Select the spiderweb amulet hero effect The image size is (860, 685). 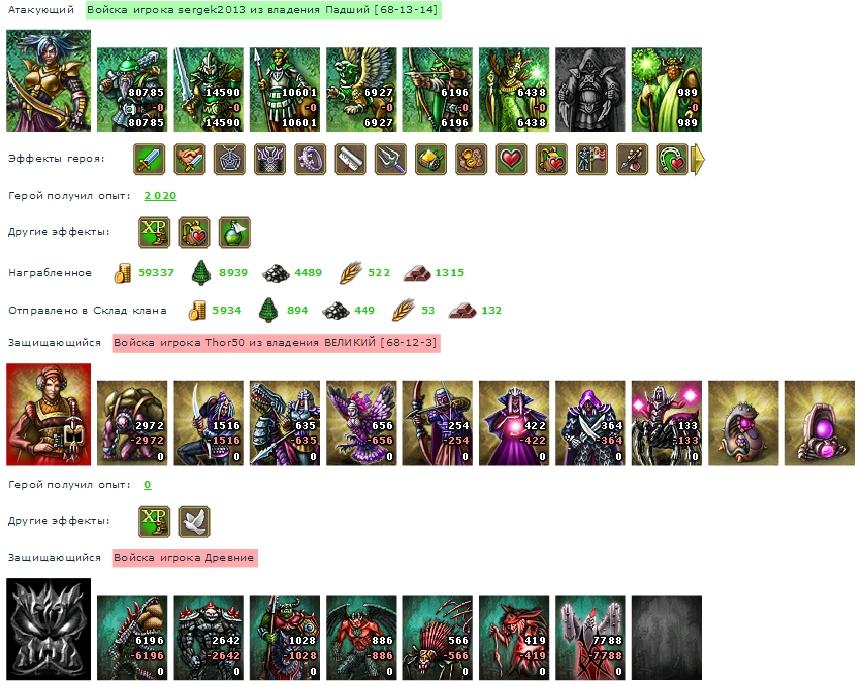pyautogui.click(x=230, y=159)
